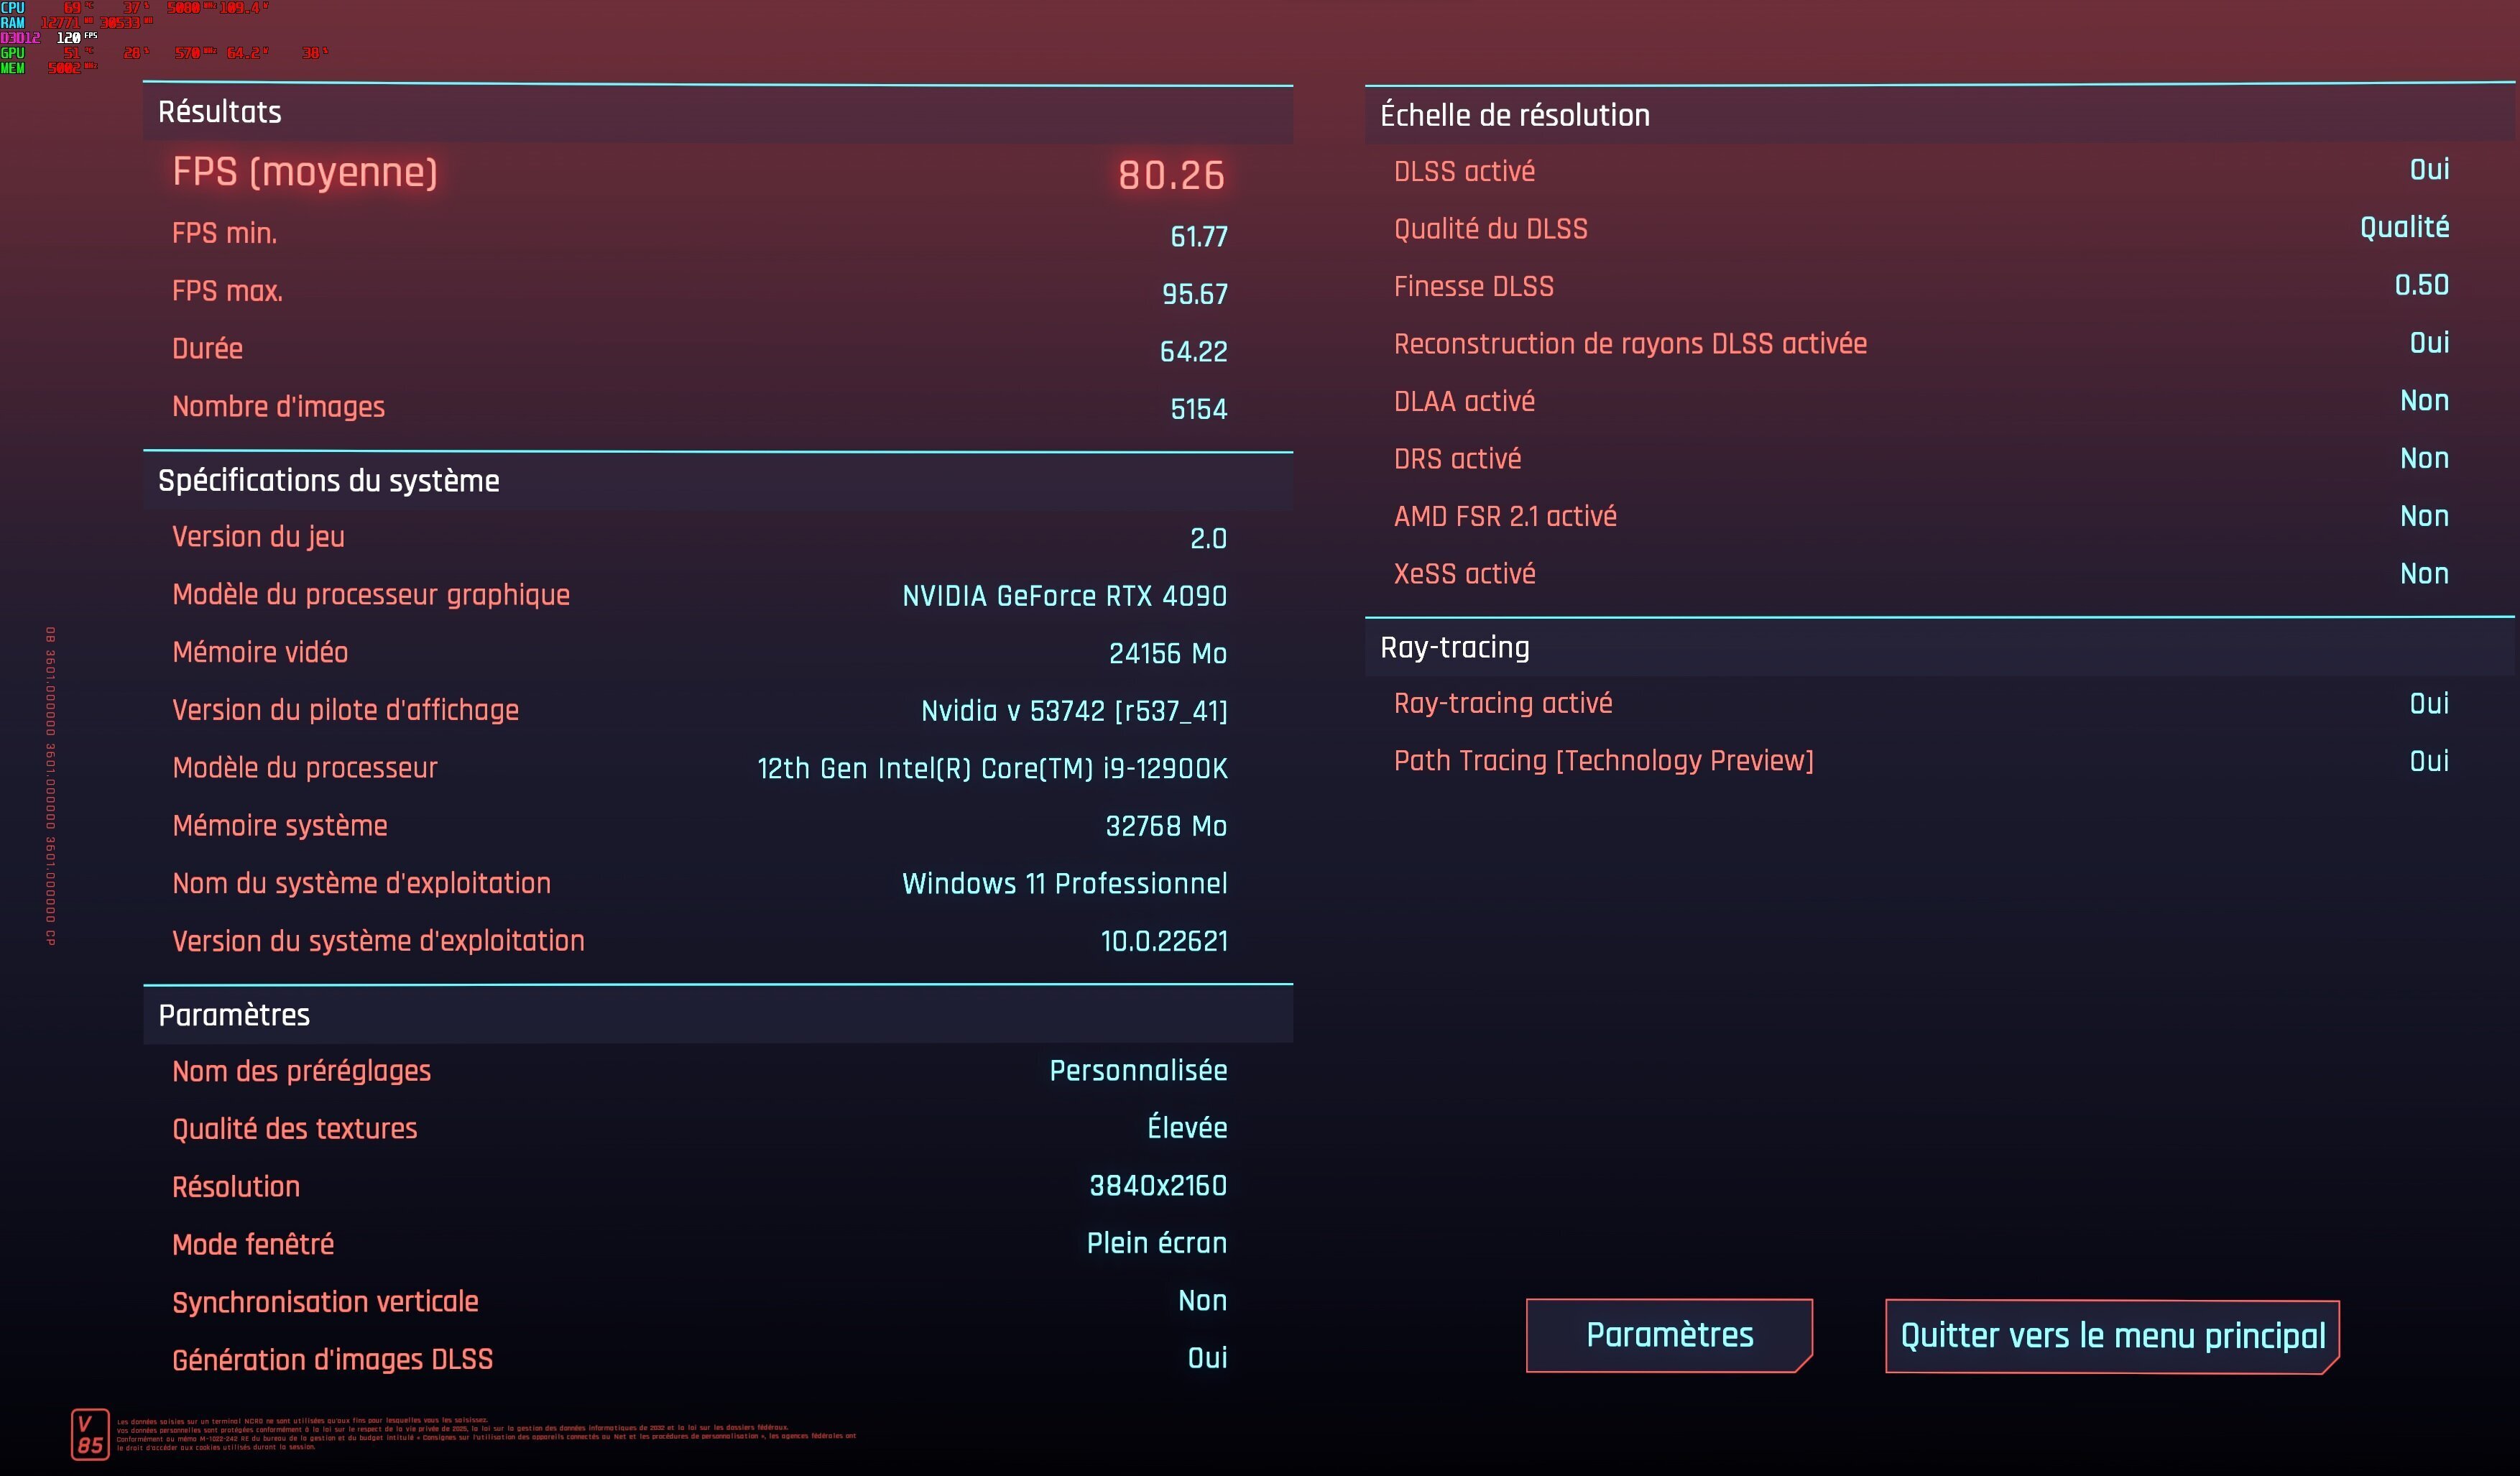Image resolution: width=2520 pixels, height=1476 pixels.
Task: Click the DLSS activé Oui value
Action: coord(2428,170)
